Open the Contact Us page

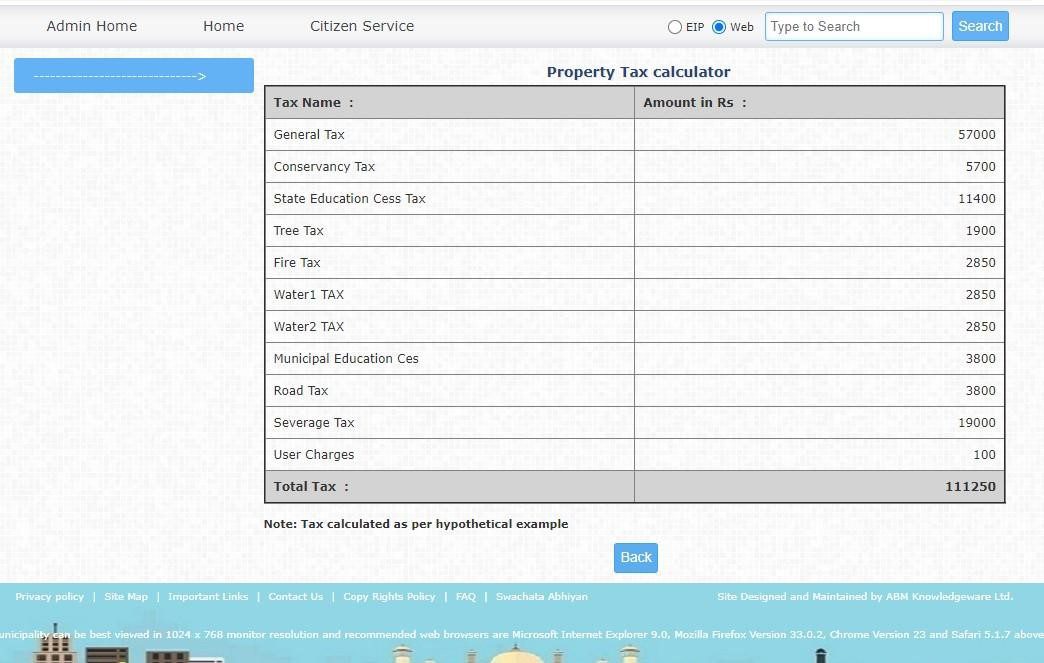295,596
